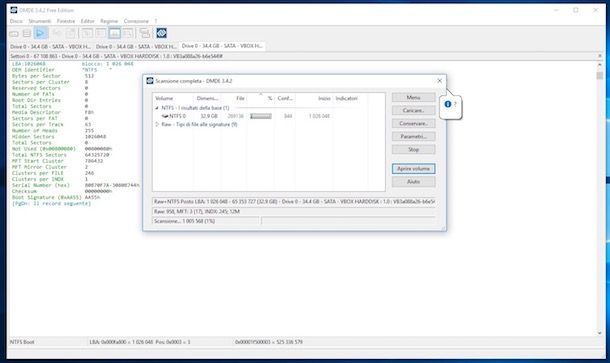Click the Aiuto button

coord(414,182)
